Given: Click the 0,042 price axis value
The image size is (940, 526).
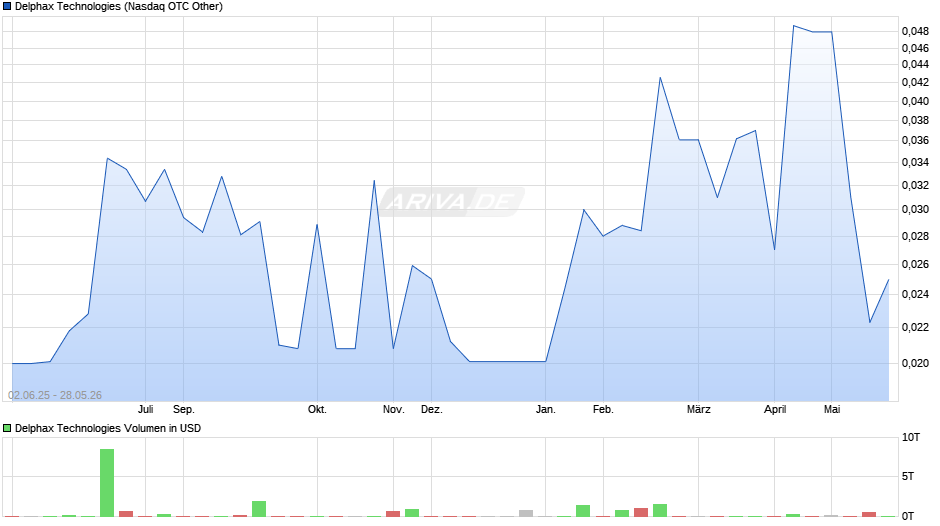Looking at the screenshot, I should [x=915, y=82].
